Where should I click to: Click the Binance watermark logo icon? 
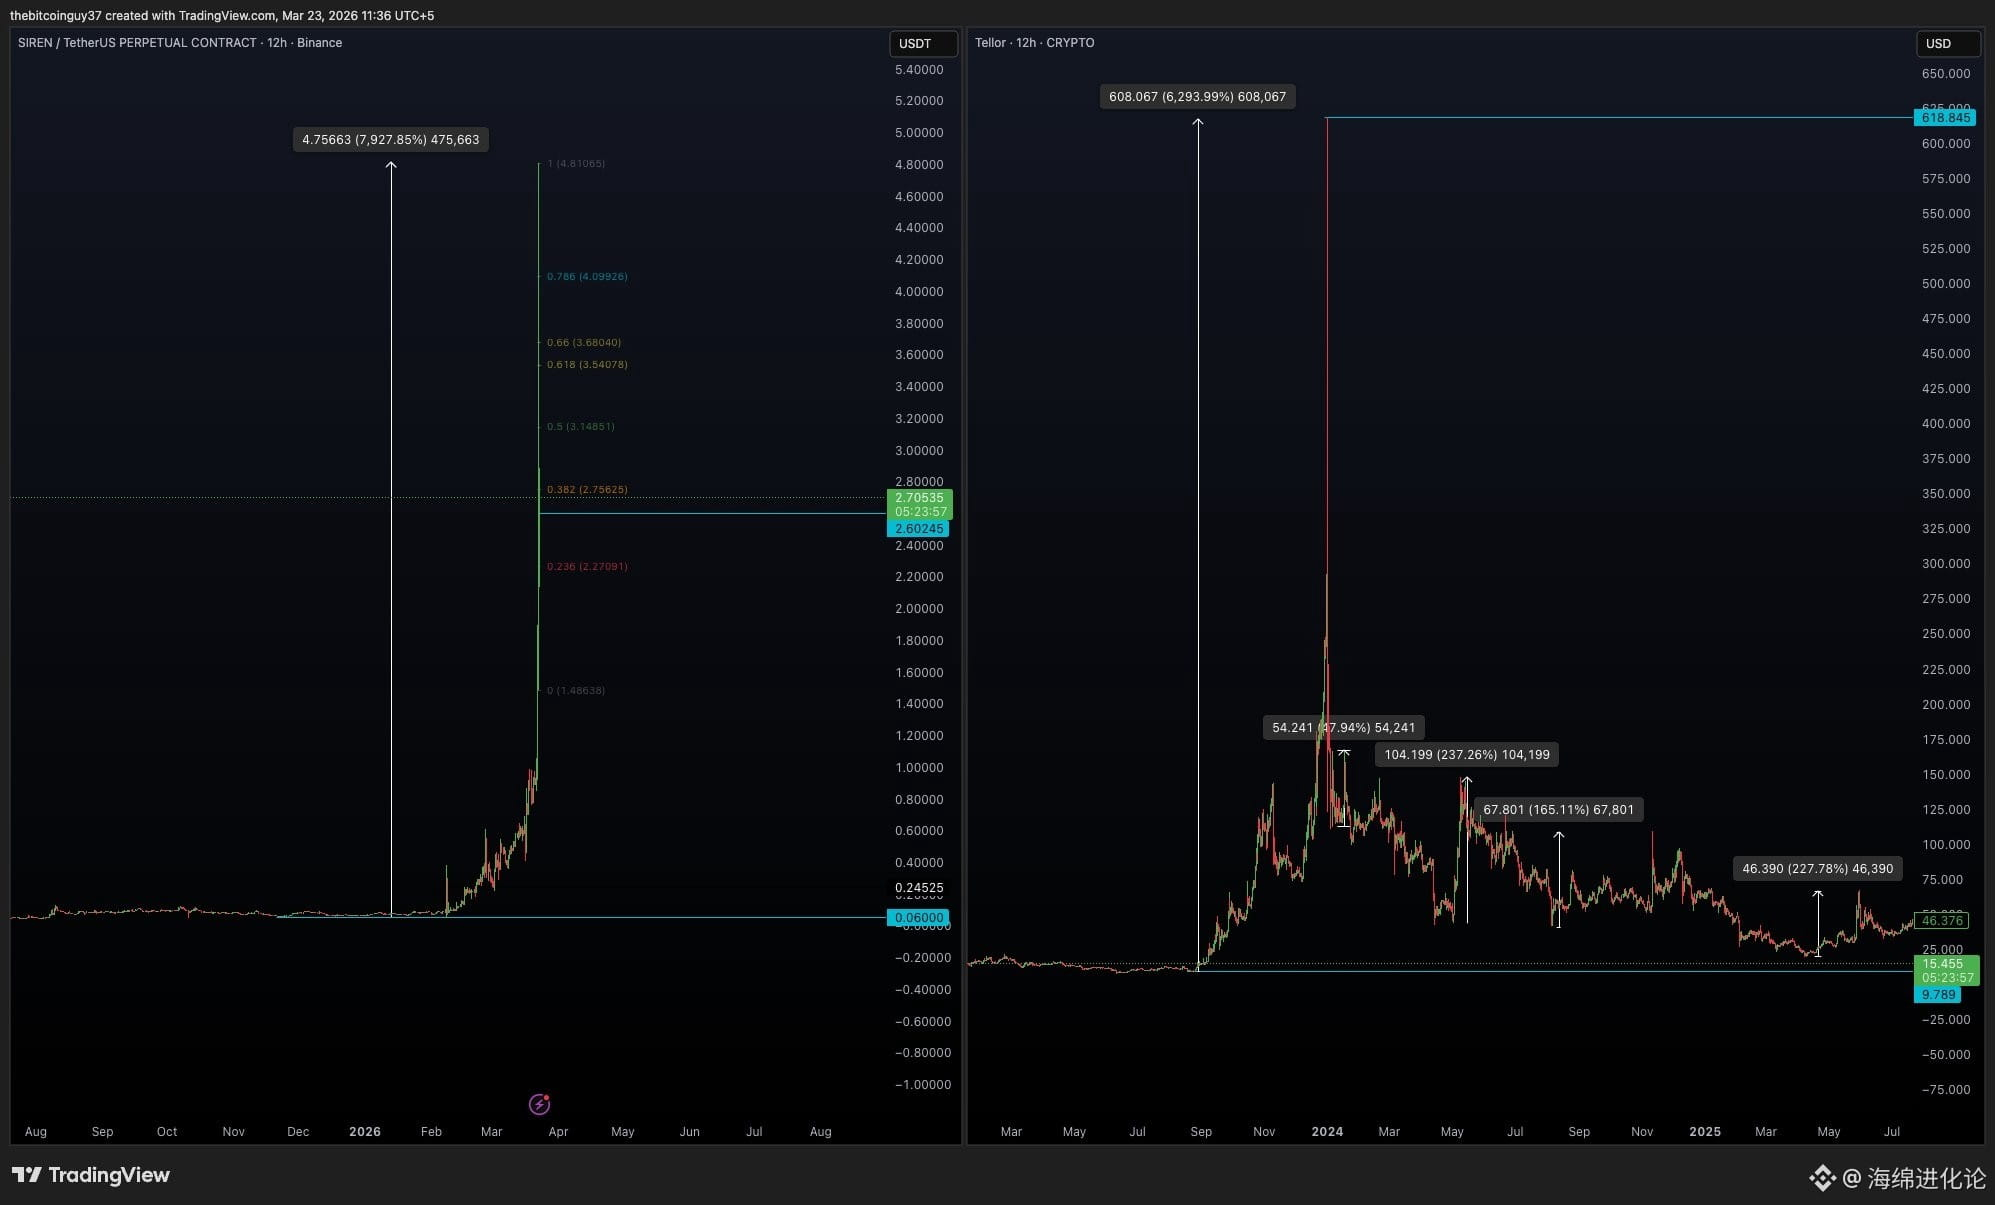click(1822, 1178)
